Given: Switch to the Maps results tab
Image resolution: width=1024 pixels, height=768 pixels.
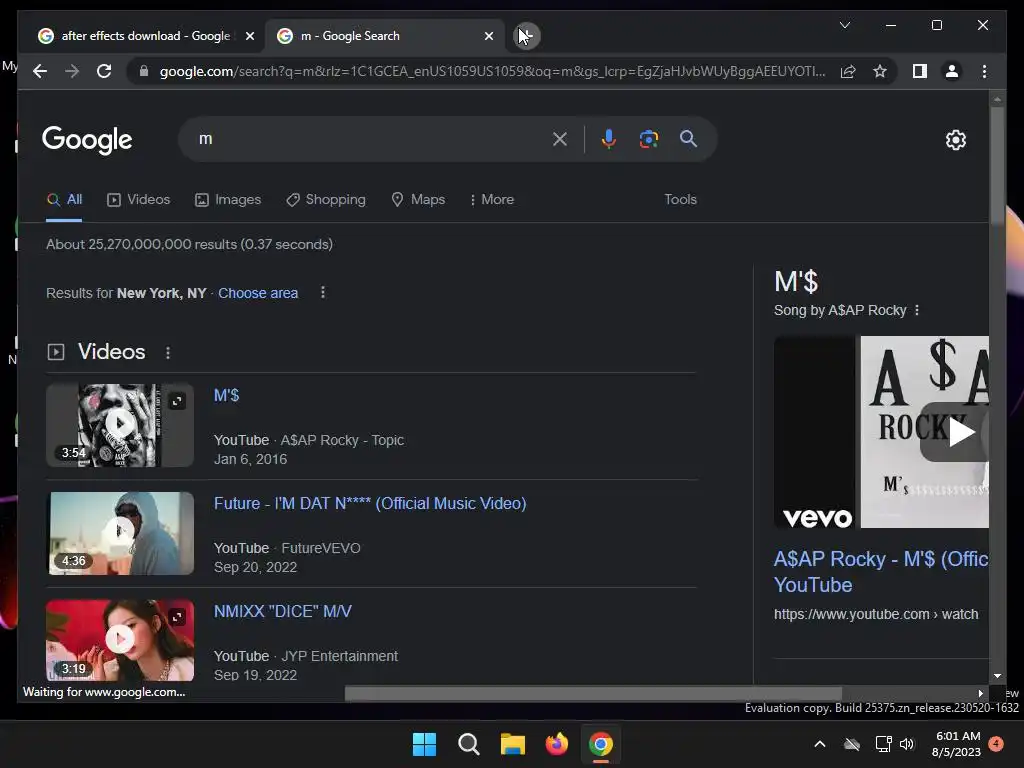Looking at the screenshot, I should tap(418, 200).
